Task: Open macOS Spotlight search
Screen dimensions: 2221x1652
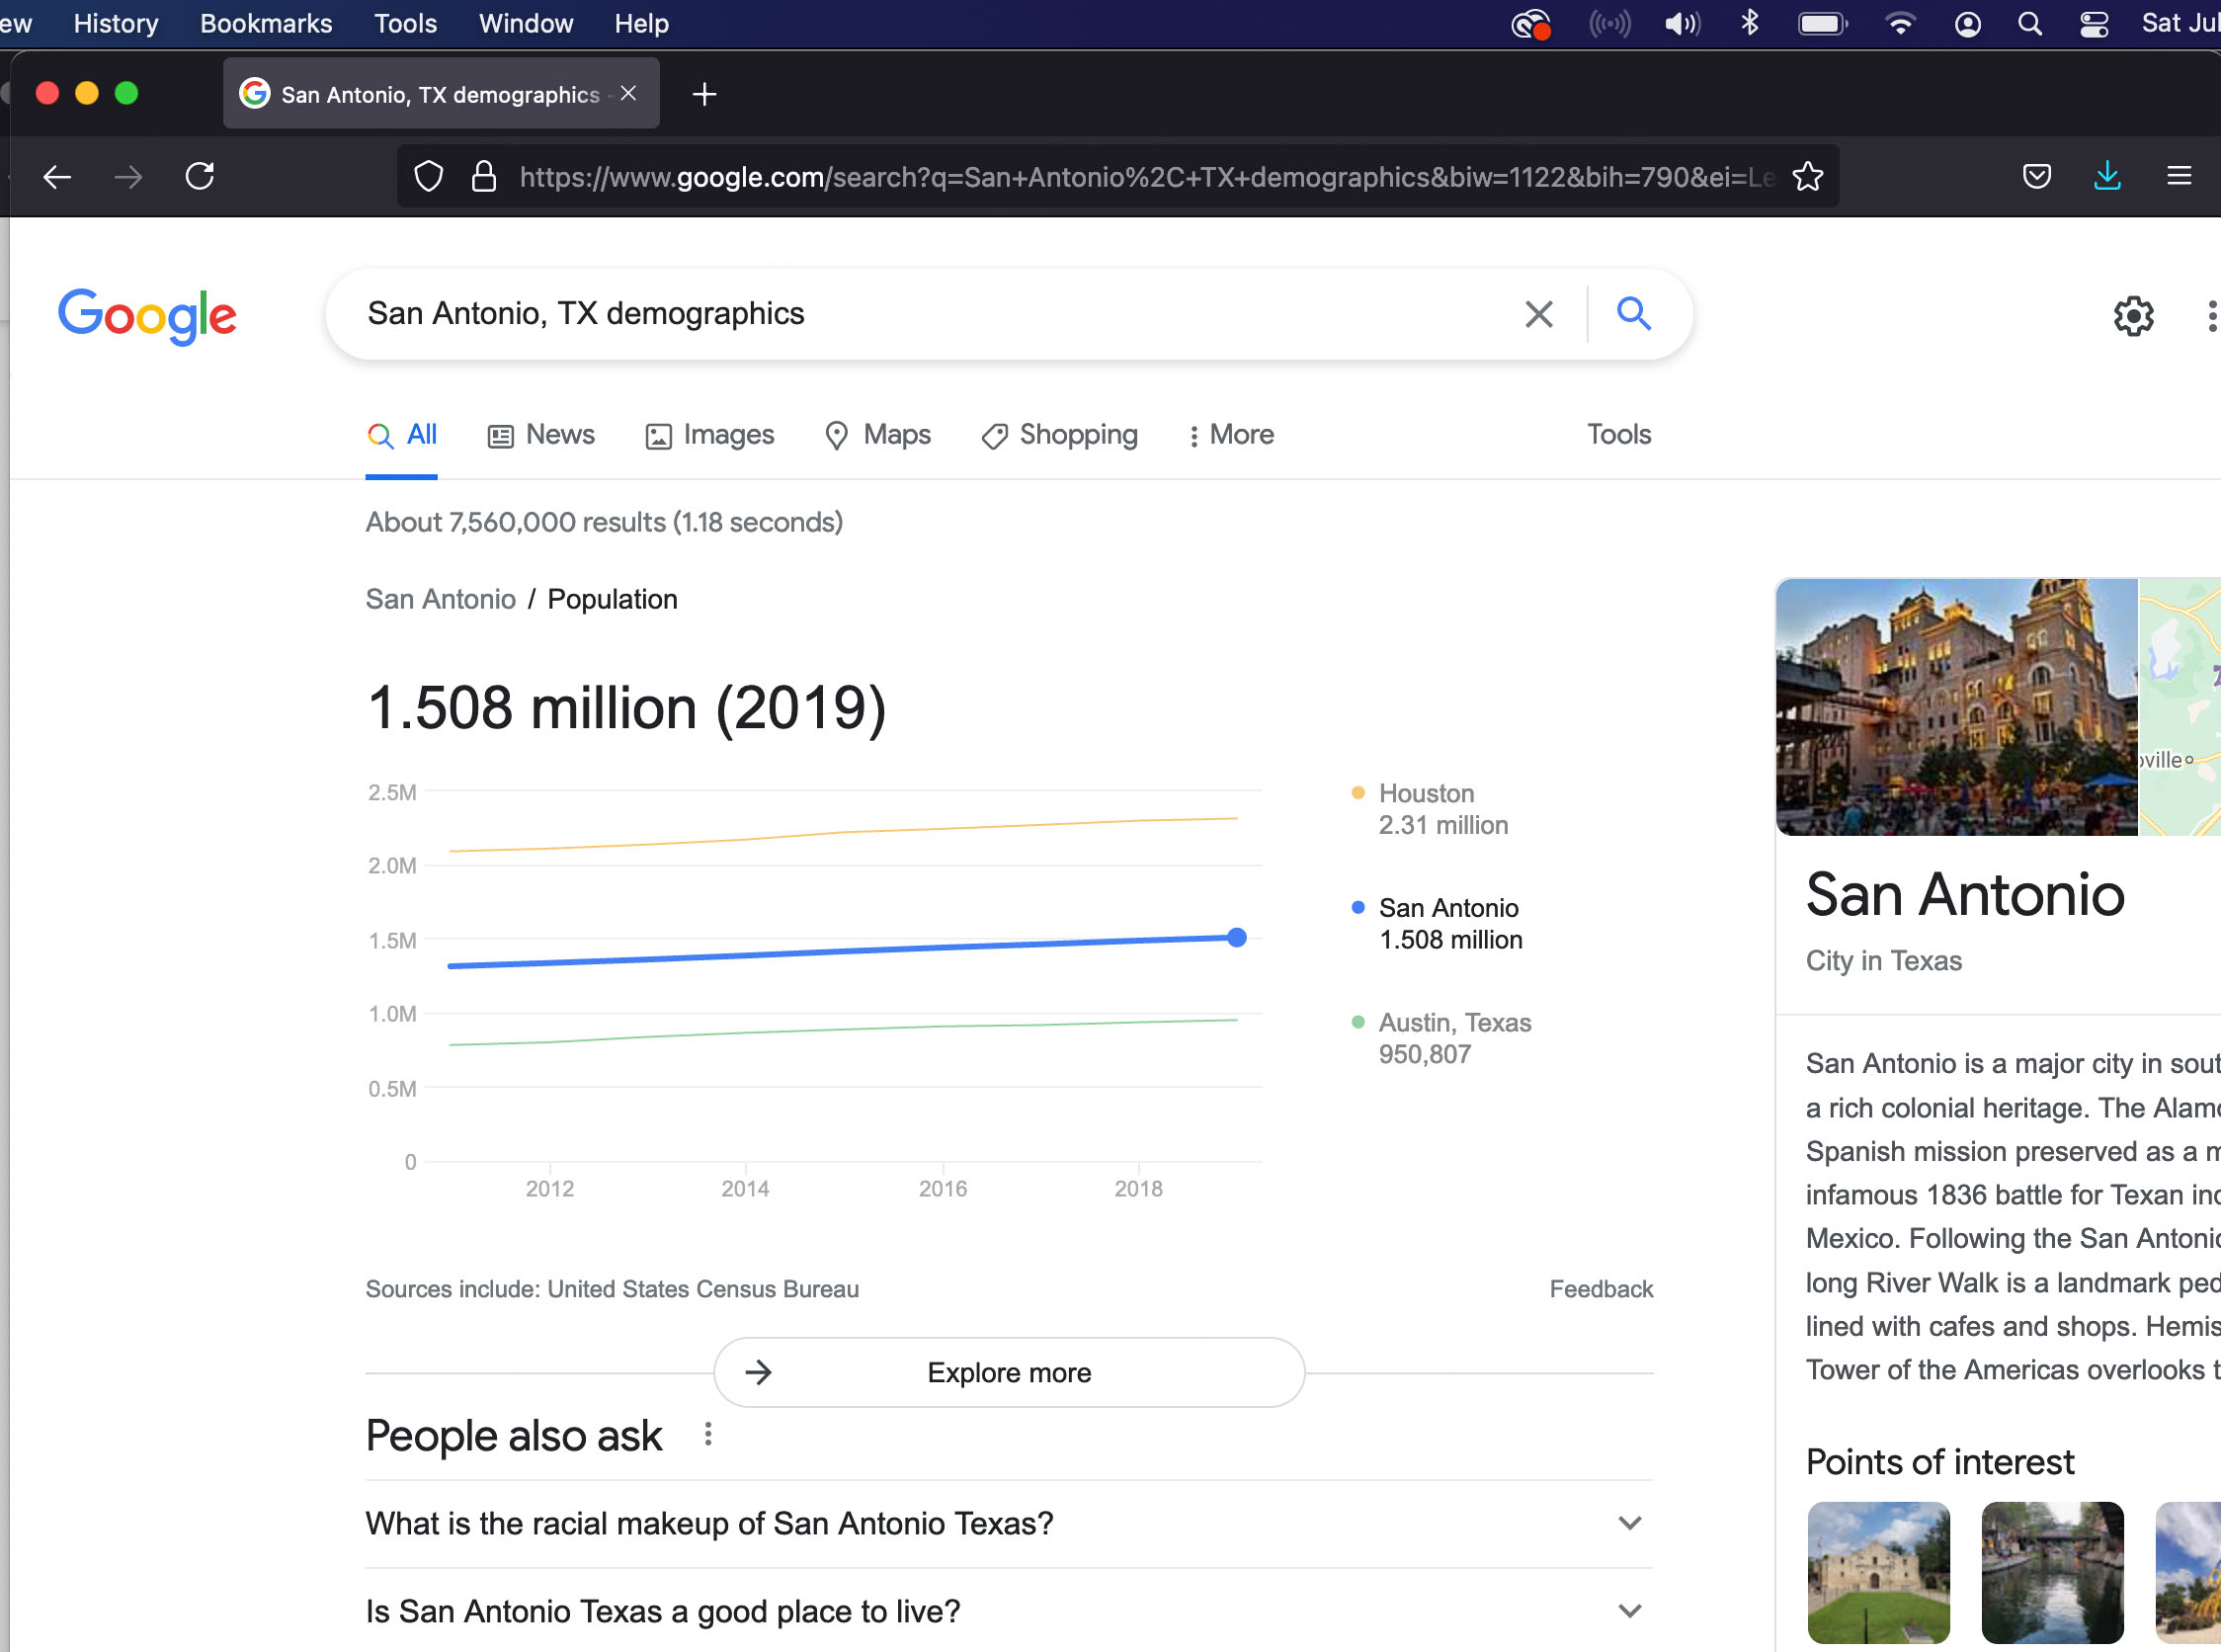Action: pyautogui.click(x=2030, y=24)
